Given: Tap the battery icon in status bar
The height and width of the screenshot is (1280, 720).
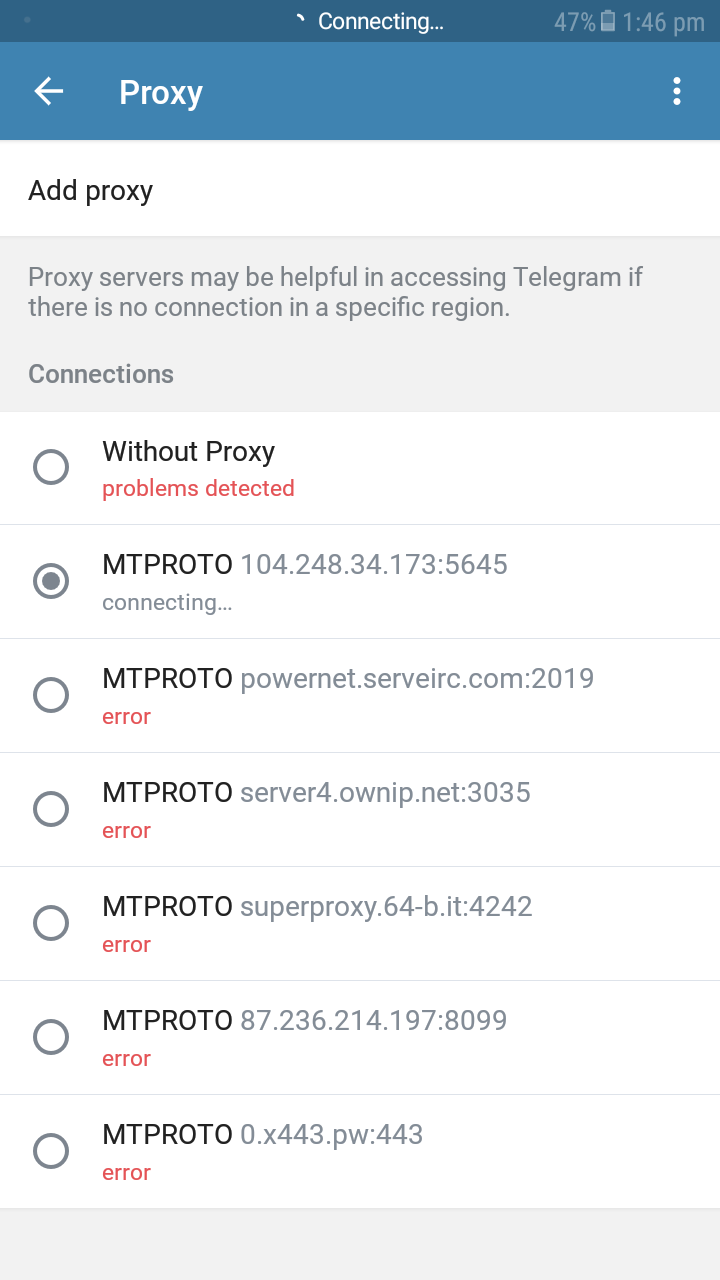Looking at the screenshot, I should 608,22.
